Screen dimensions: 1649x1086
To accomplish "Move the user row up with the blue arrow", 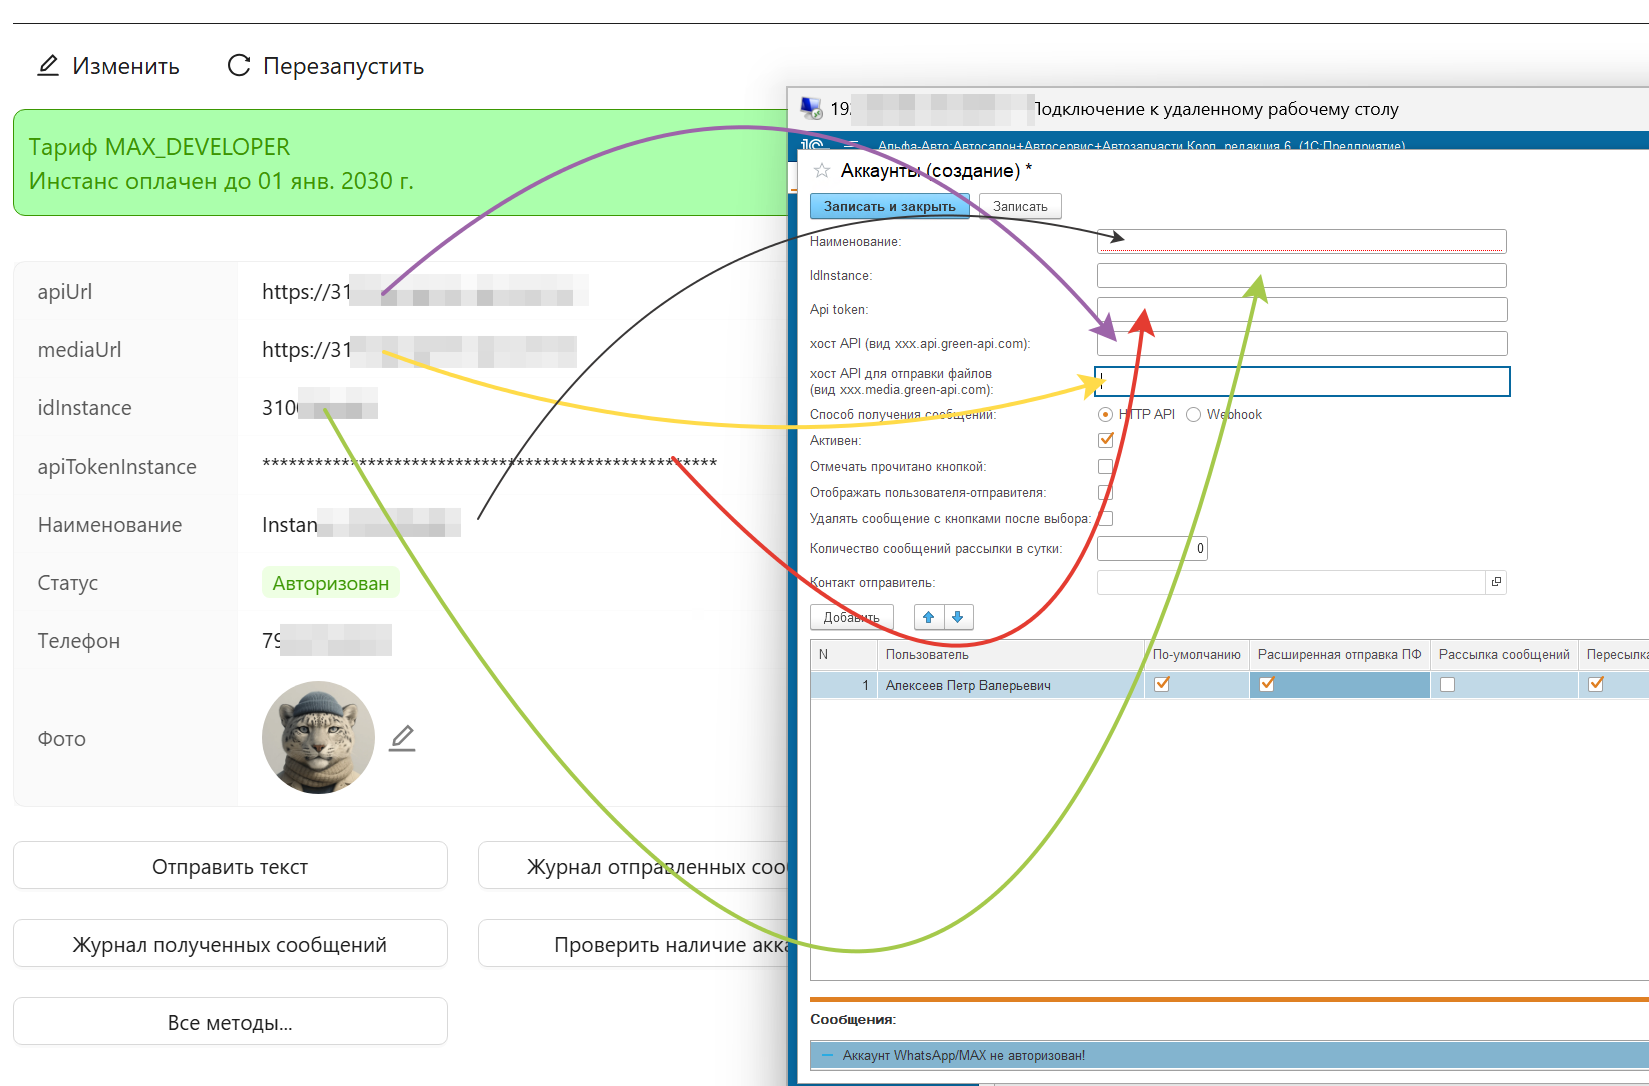I will click(x=929, y=617).
